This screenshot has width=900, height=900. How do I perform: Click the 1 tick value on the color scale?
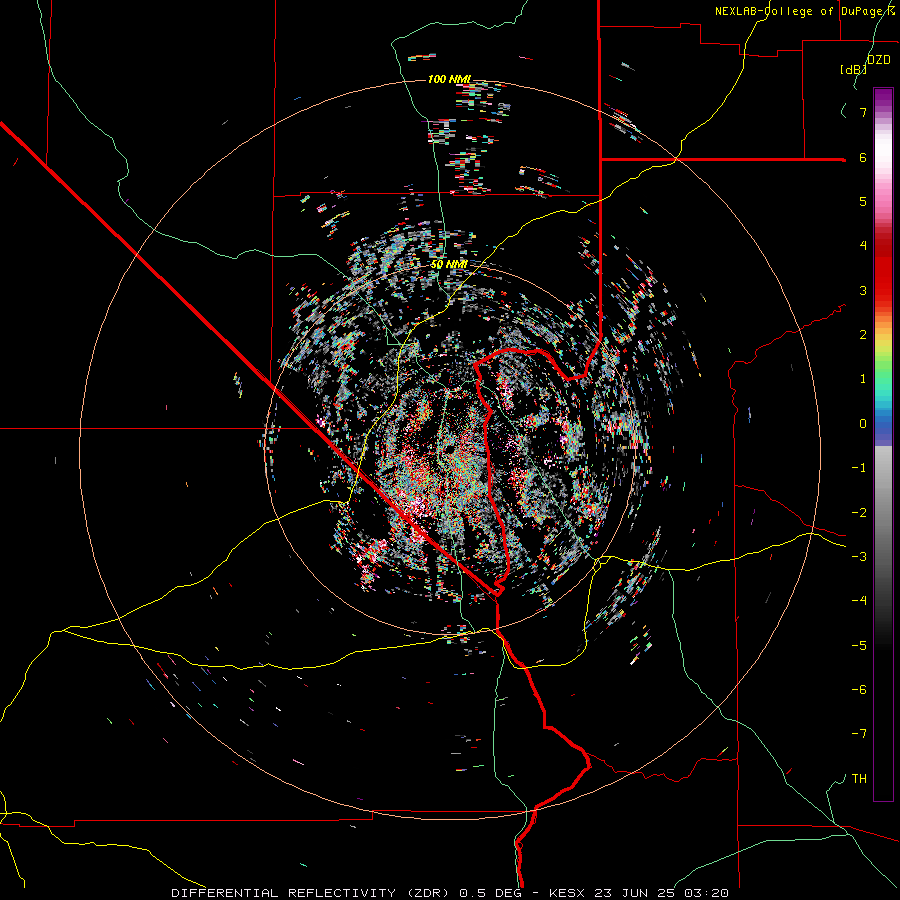[863, 379]
